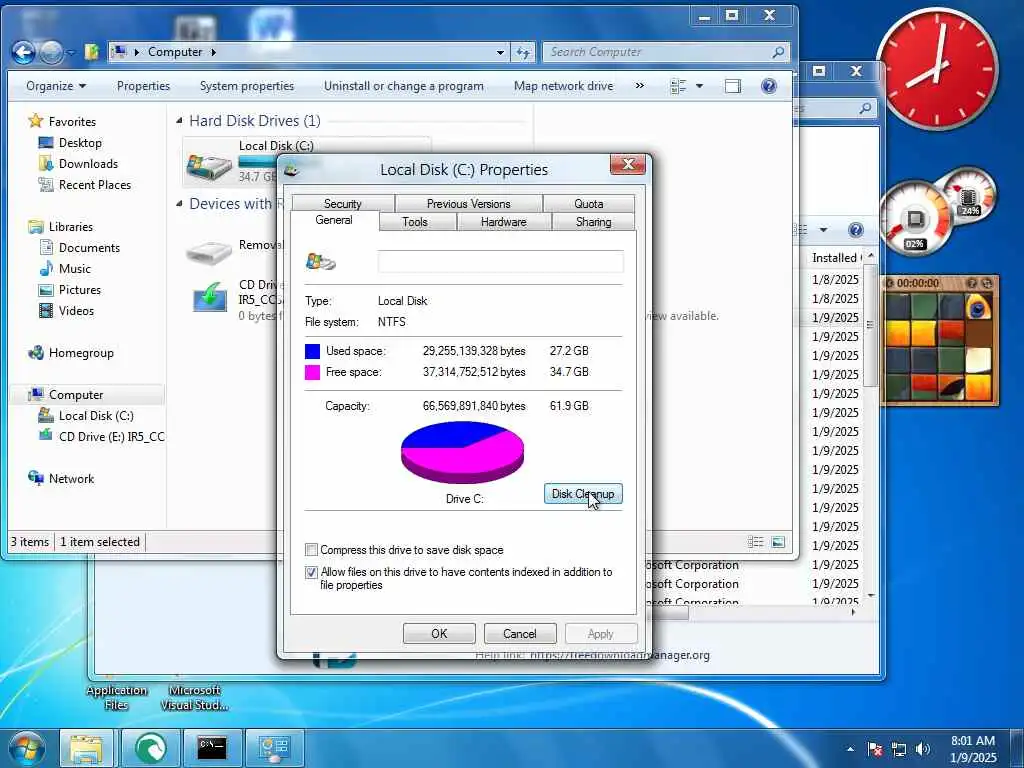Click the drive label input field
1024x768 pixels.
tap(500, 262)
